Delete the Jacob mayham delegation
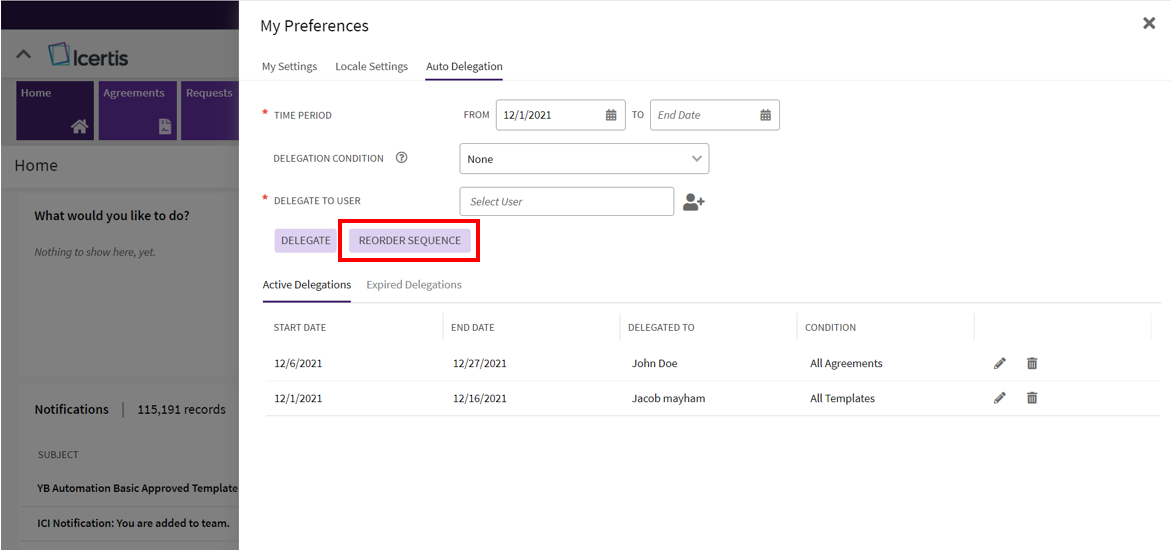This screenshot has width=1171, height=550. tap(1032, 398)
